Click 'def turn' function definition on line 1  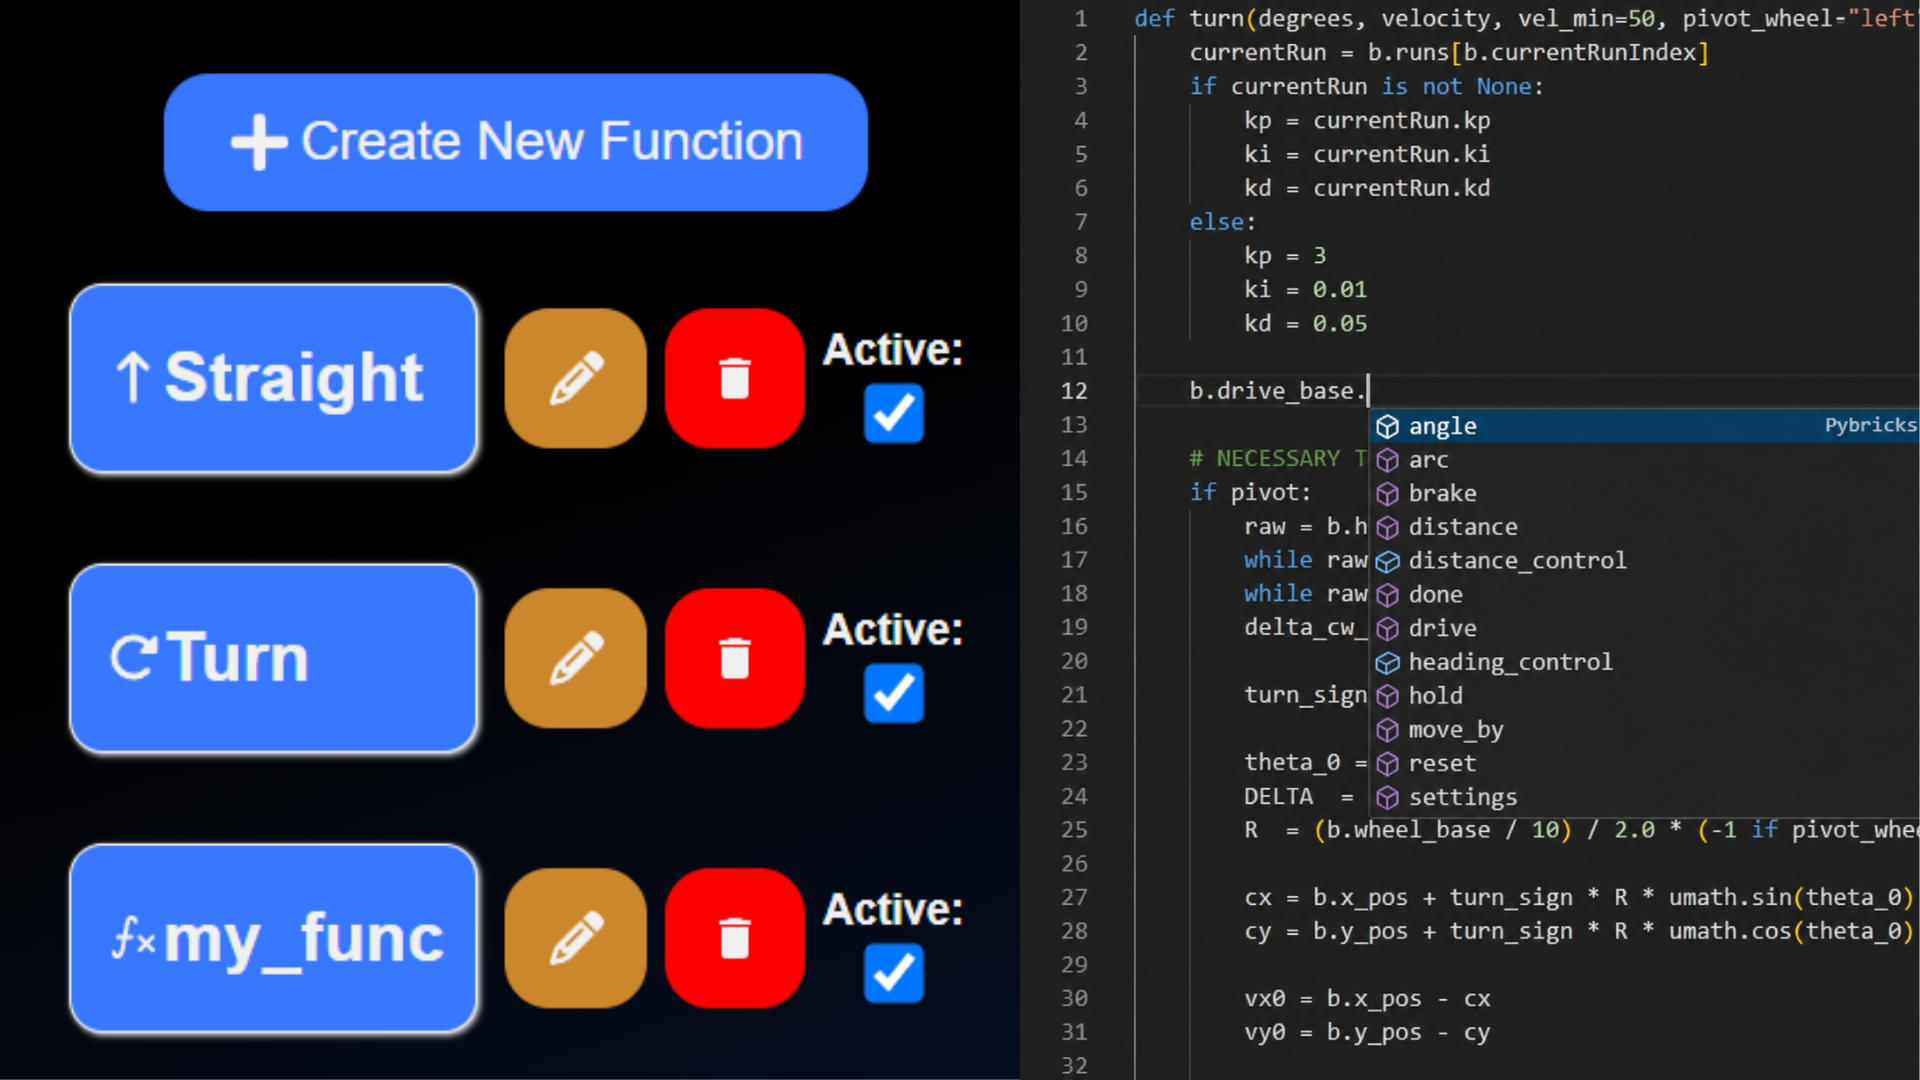[1189, 19]
